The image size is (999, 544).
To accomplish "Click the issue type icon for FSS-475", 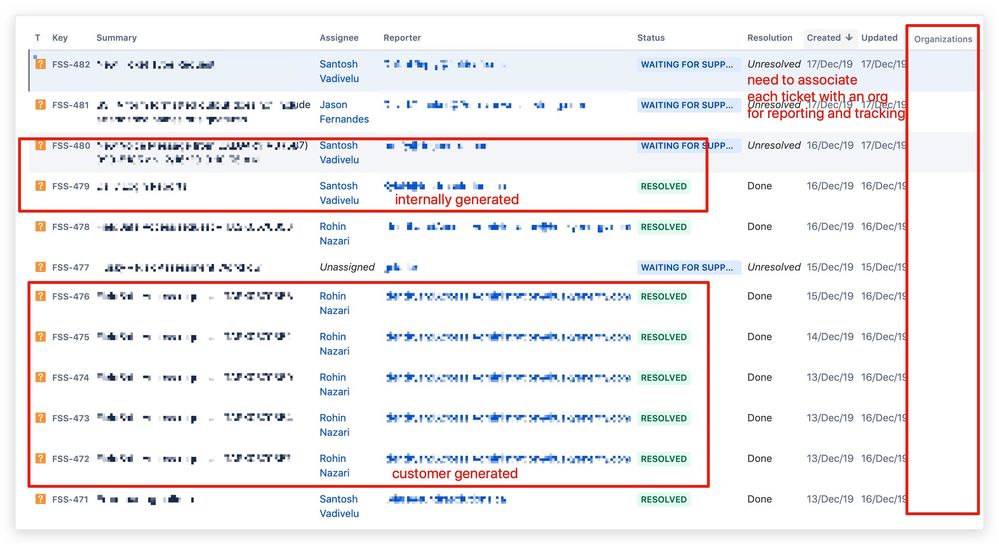I will point(40,336).
